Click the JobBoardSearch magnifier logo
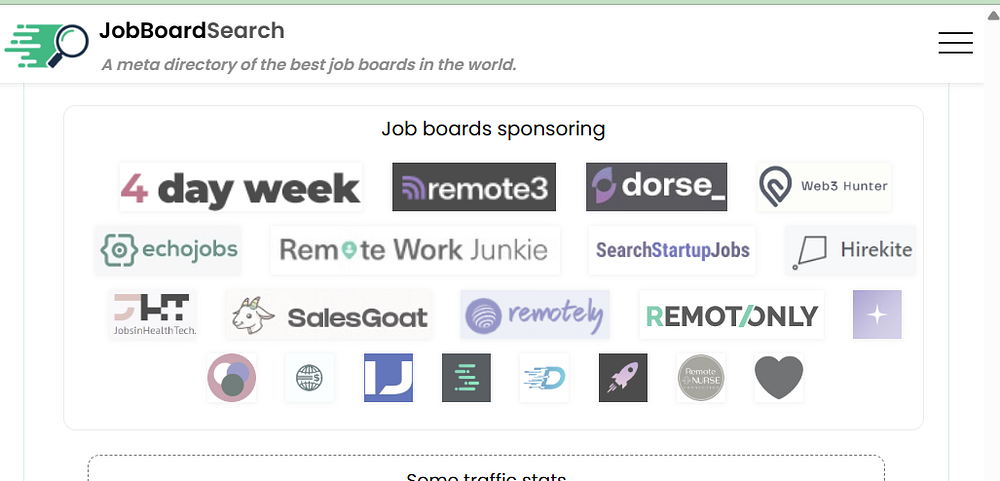1000x481 pixels. (x=47, y=45)
